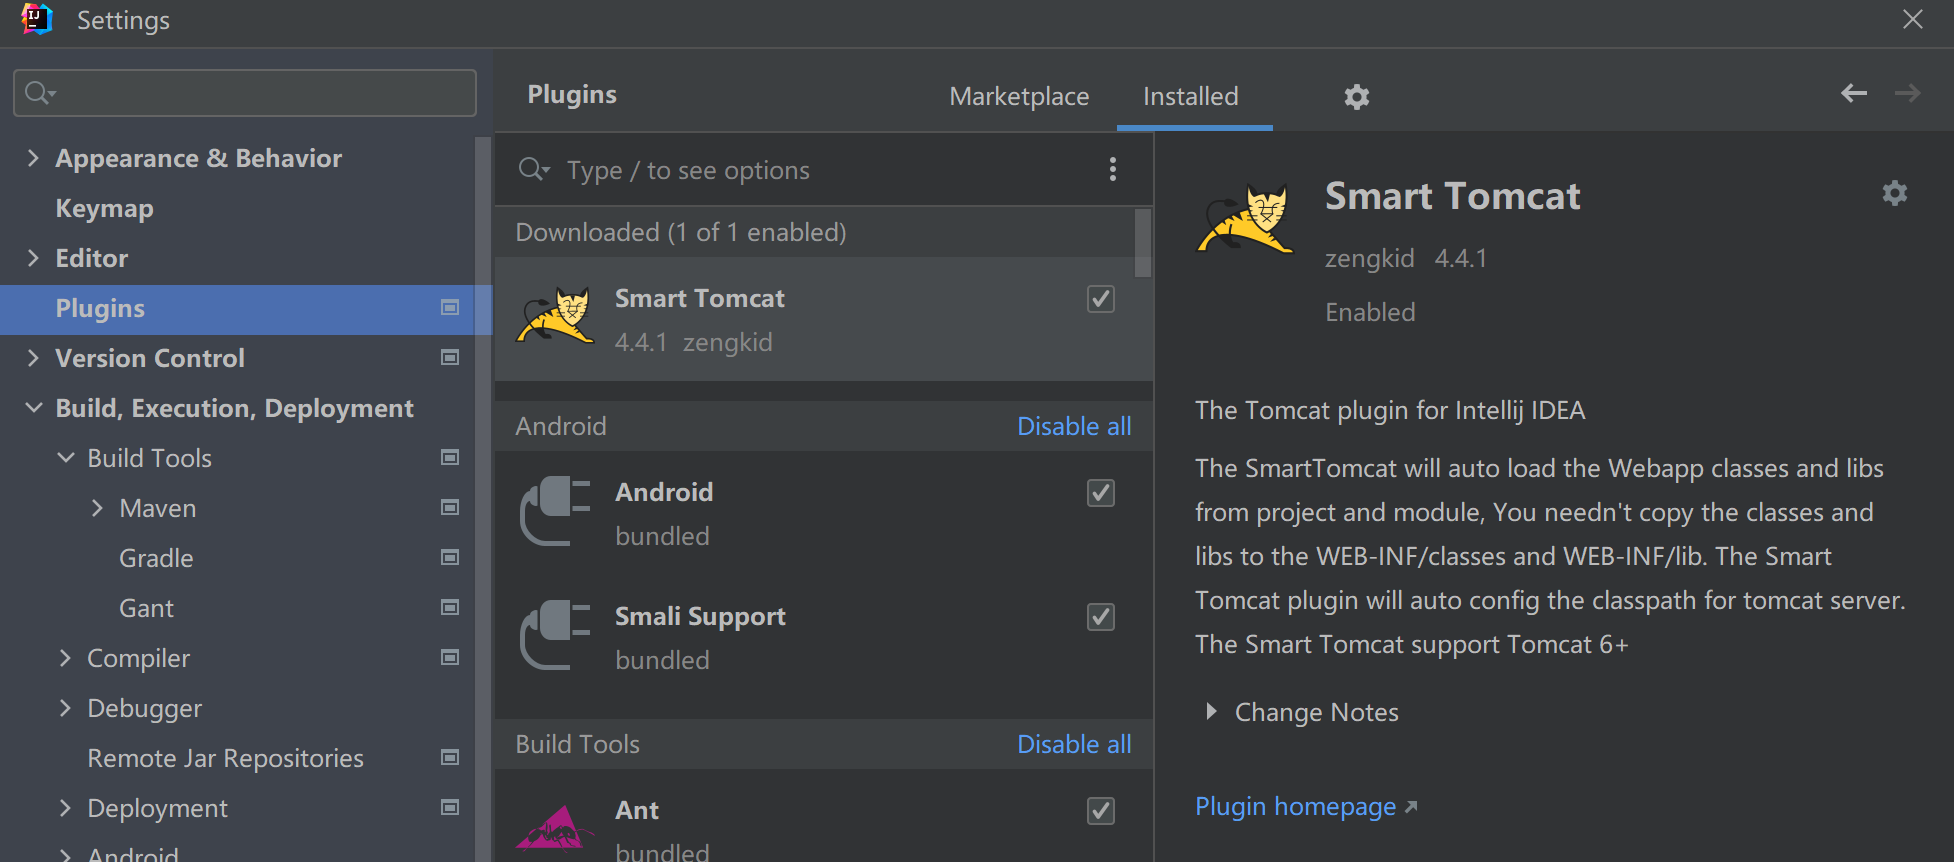The image size is (1954, 862).
Task: Open Gradle settings
Action: [x=156, y=558]
